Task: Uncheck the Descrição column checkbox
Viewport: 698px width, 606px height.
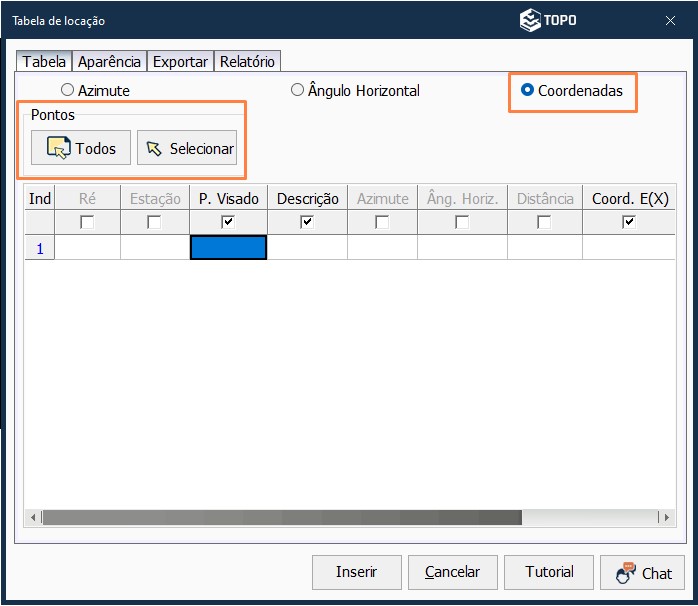Action: tap(307, 222)
